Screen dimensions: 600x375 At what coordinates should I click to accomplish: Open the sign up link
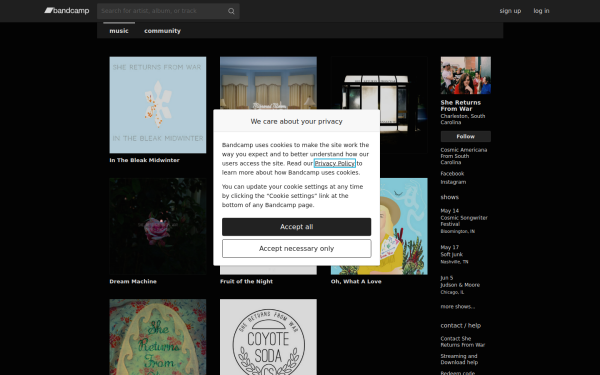510,11
